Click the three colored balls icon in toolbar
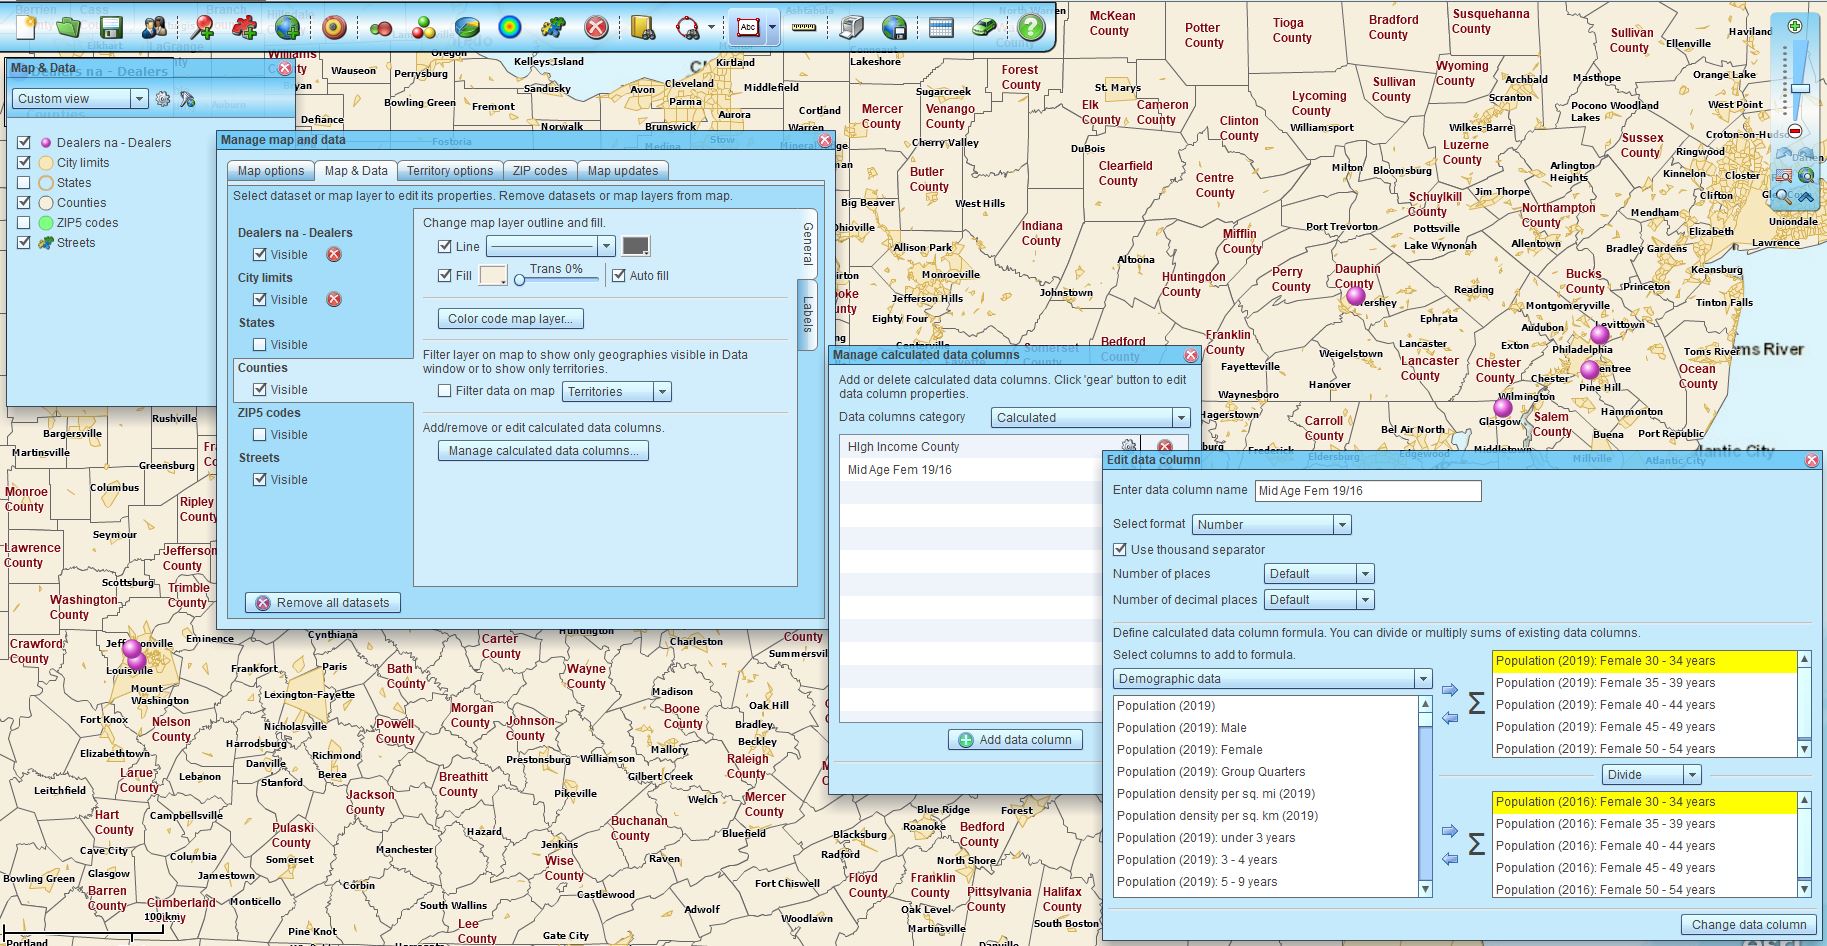The width and height of the screenshot is (1827, 946). (423, 27)
